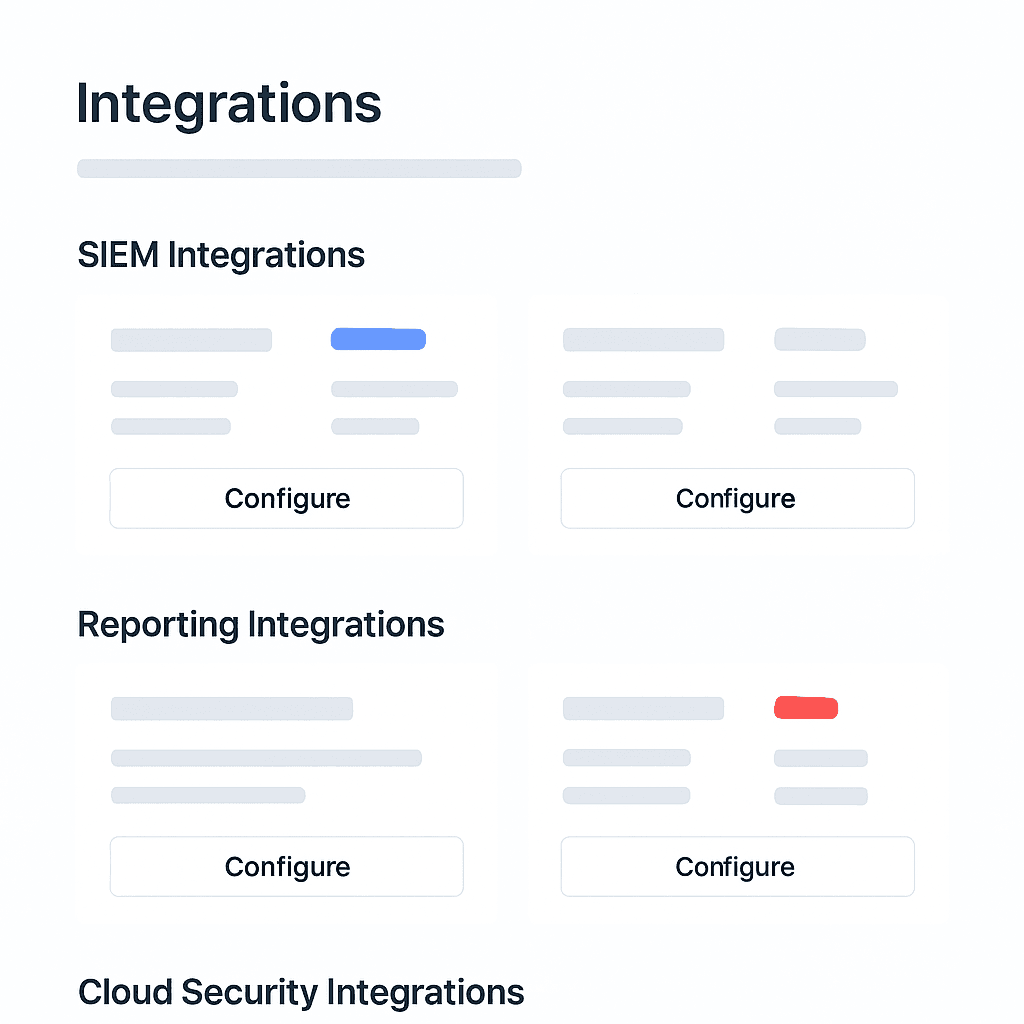Select the second Reporting card's logo placeholder
This screenshot has height=1024, width=1024.
click(643, 708)
